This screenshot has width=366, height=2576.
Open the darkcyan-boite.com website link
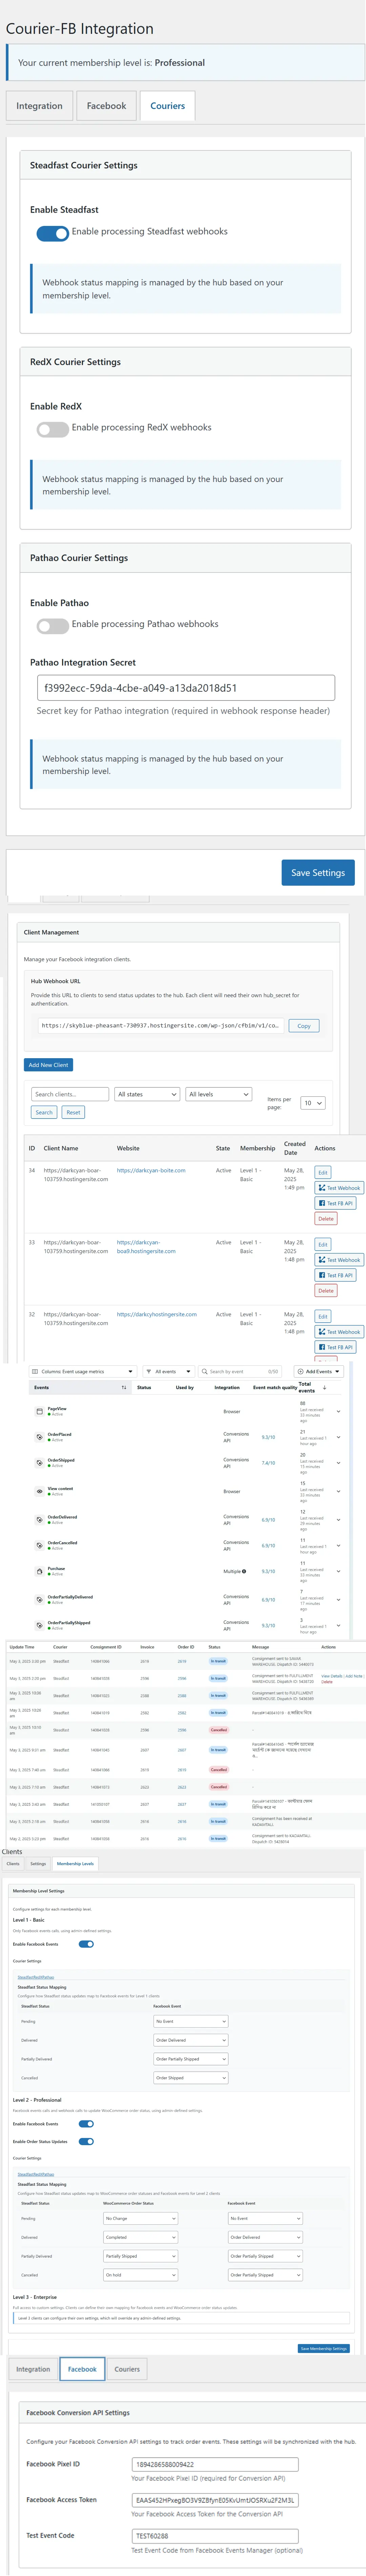(151, 1170)
